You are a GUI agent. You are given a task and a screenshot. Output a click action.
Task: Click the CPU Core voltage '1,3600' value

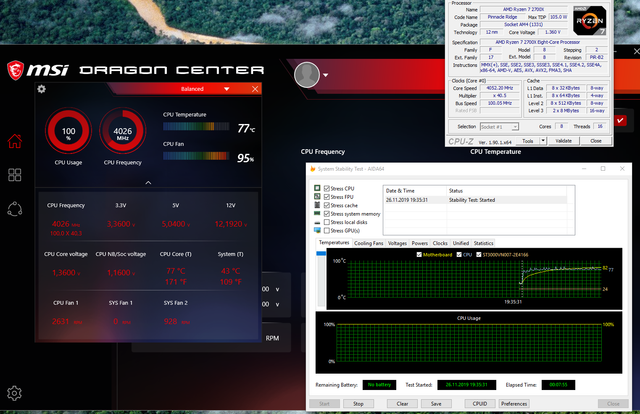pos(64,273)
